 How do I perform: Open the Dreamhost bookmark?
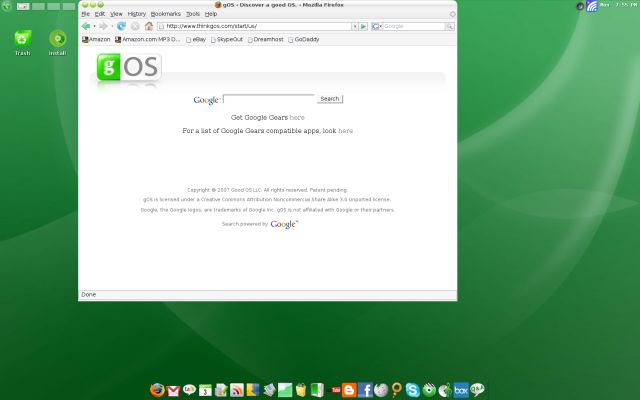266,40
